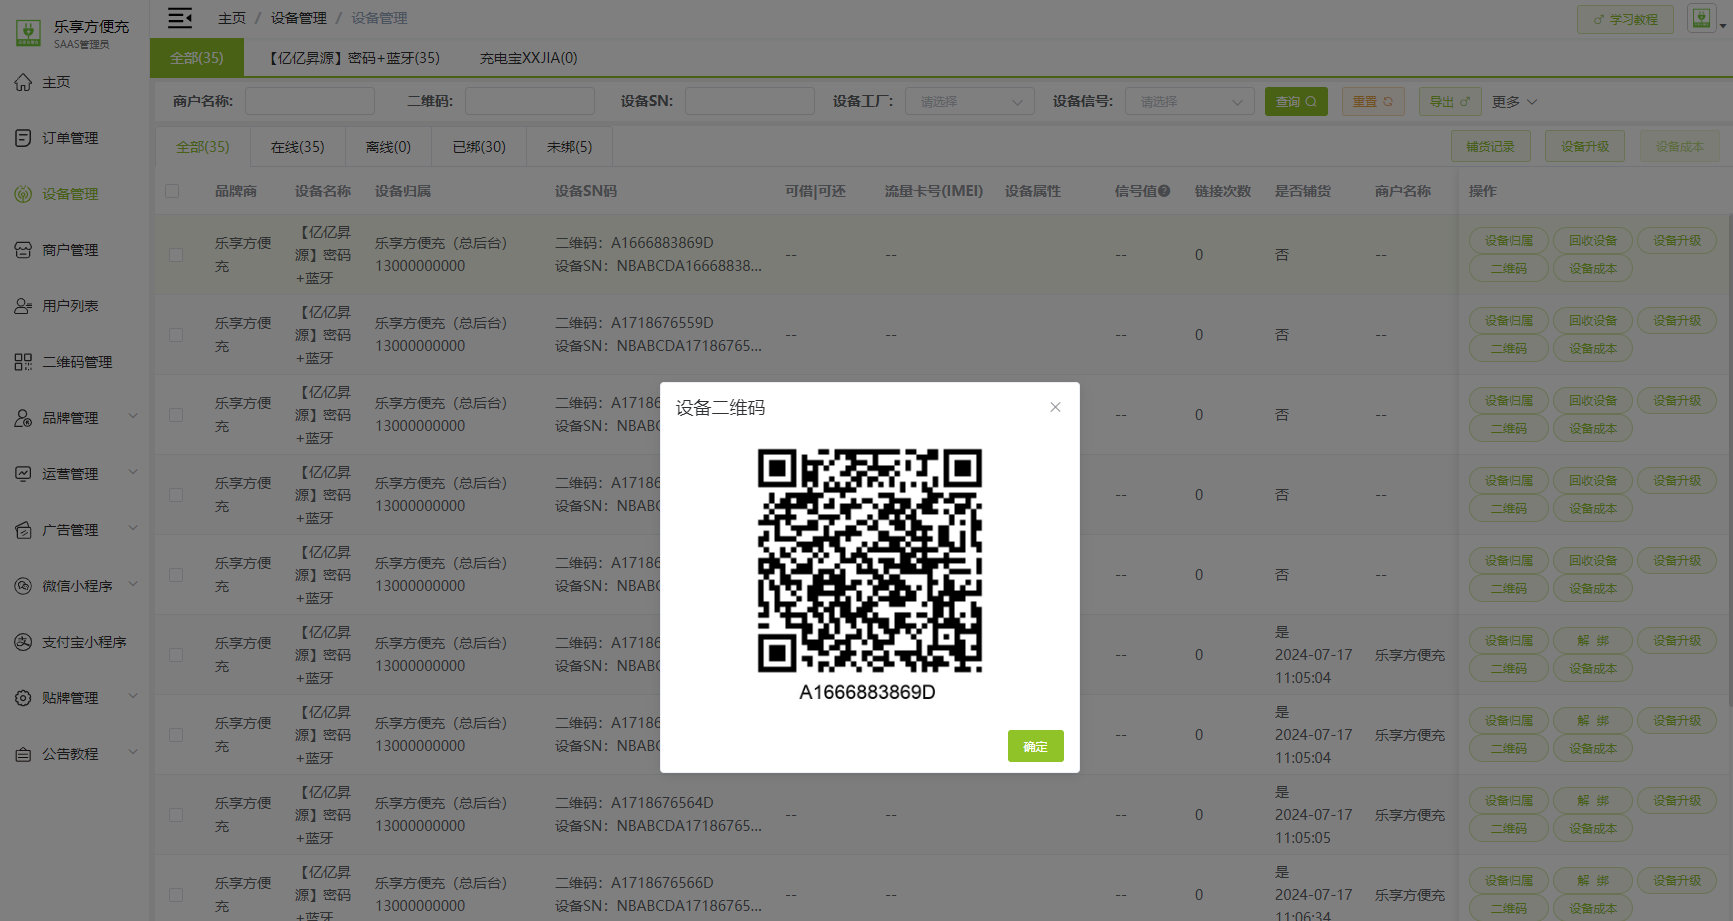The image size is (1733, 921).
Task: Click 品牌管理 sidebar icon
Action: coord(23,418)
